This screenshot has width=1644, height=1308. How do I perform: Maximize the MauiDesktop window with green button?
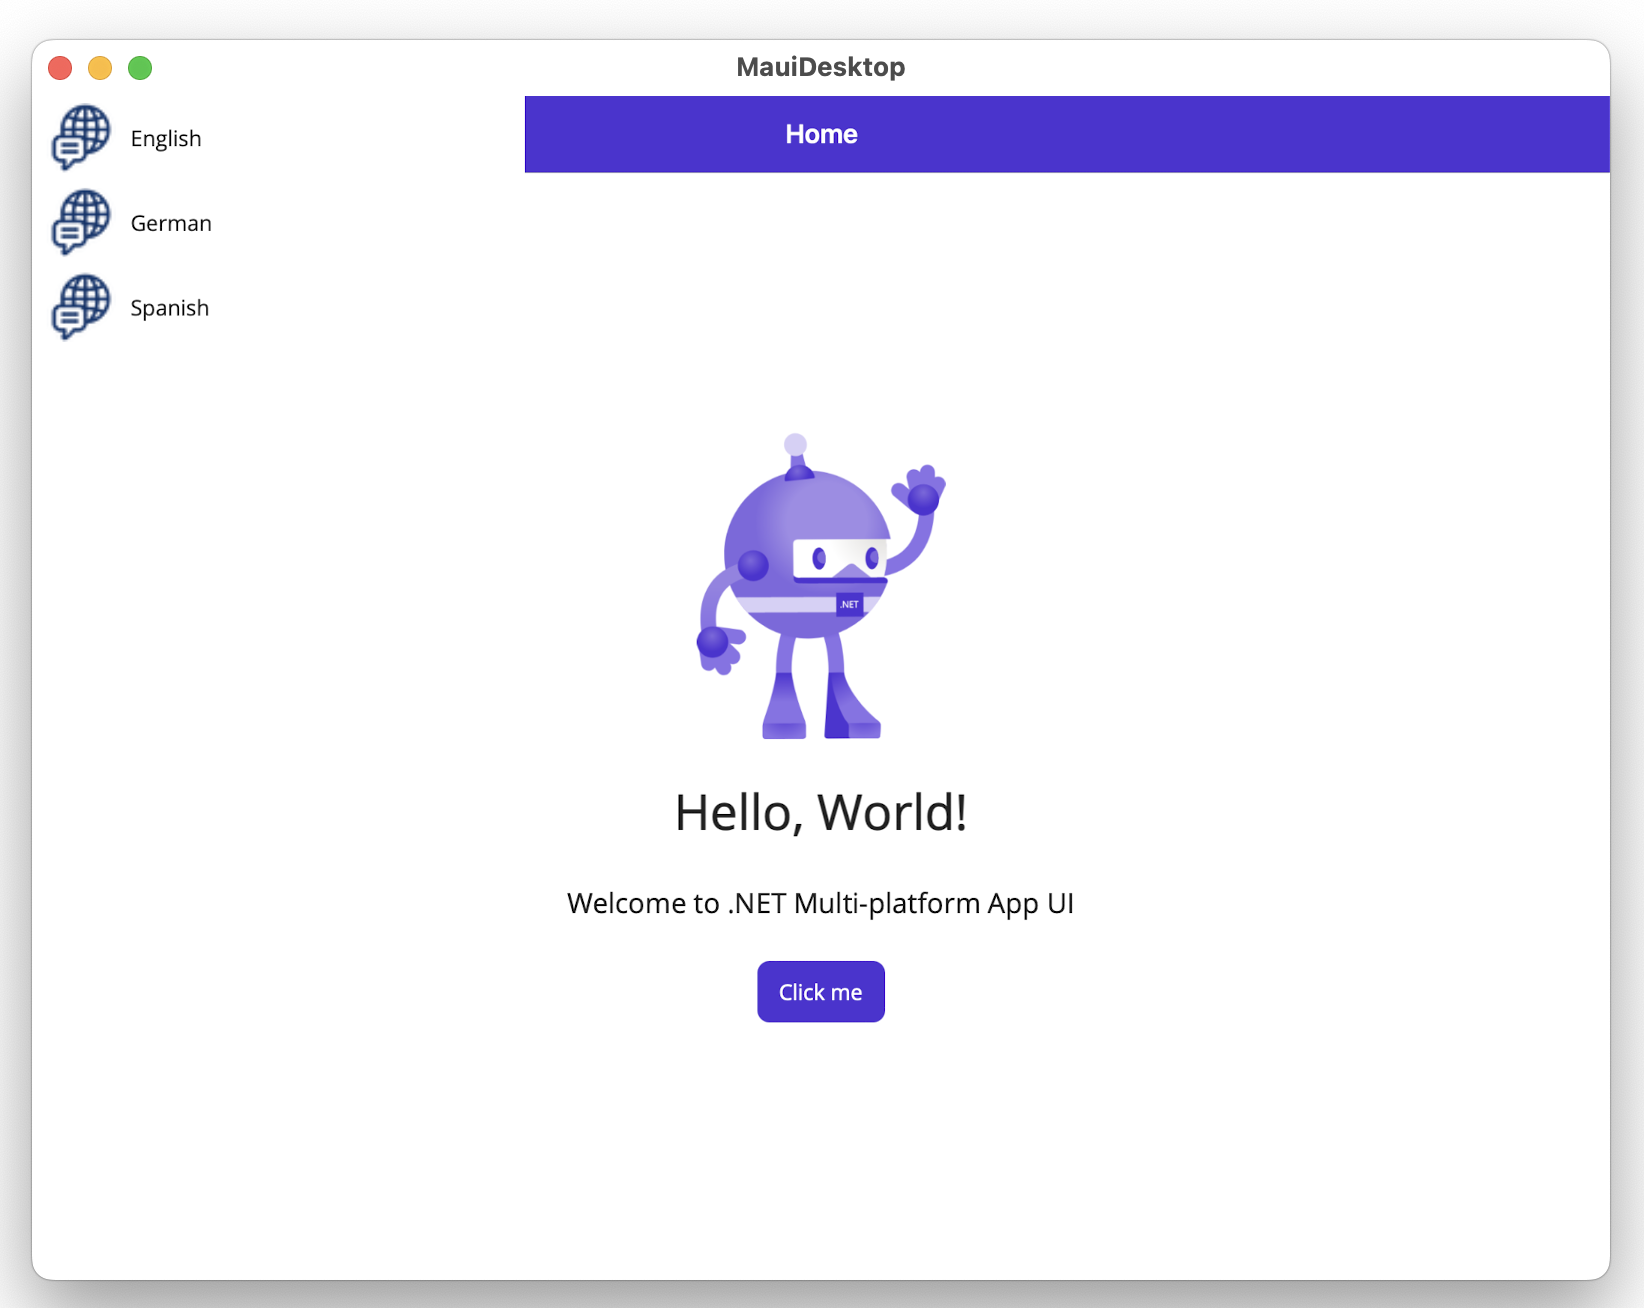pos(140,68)
